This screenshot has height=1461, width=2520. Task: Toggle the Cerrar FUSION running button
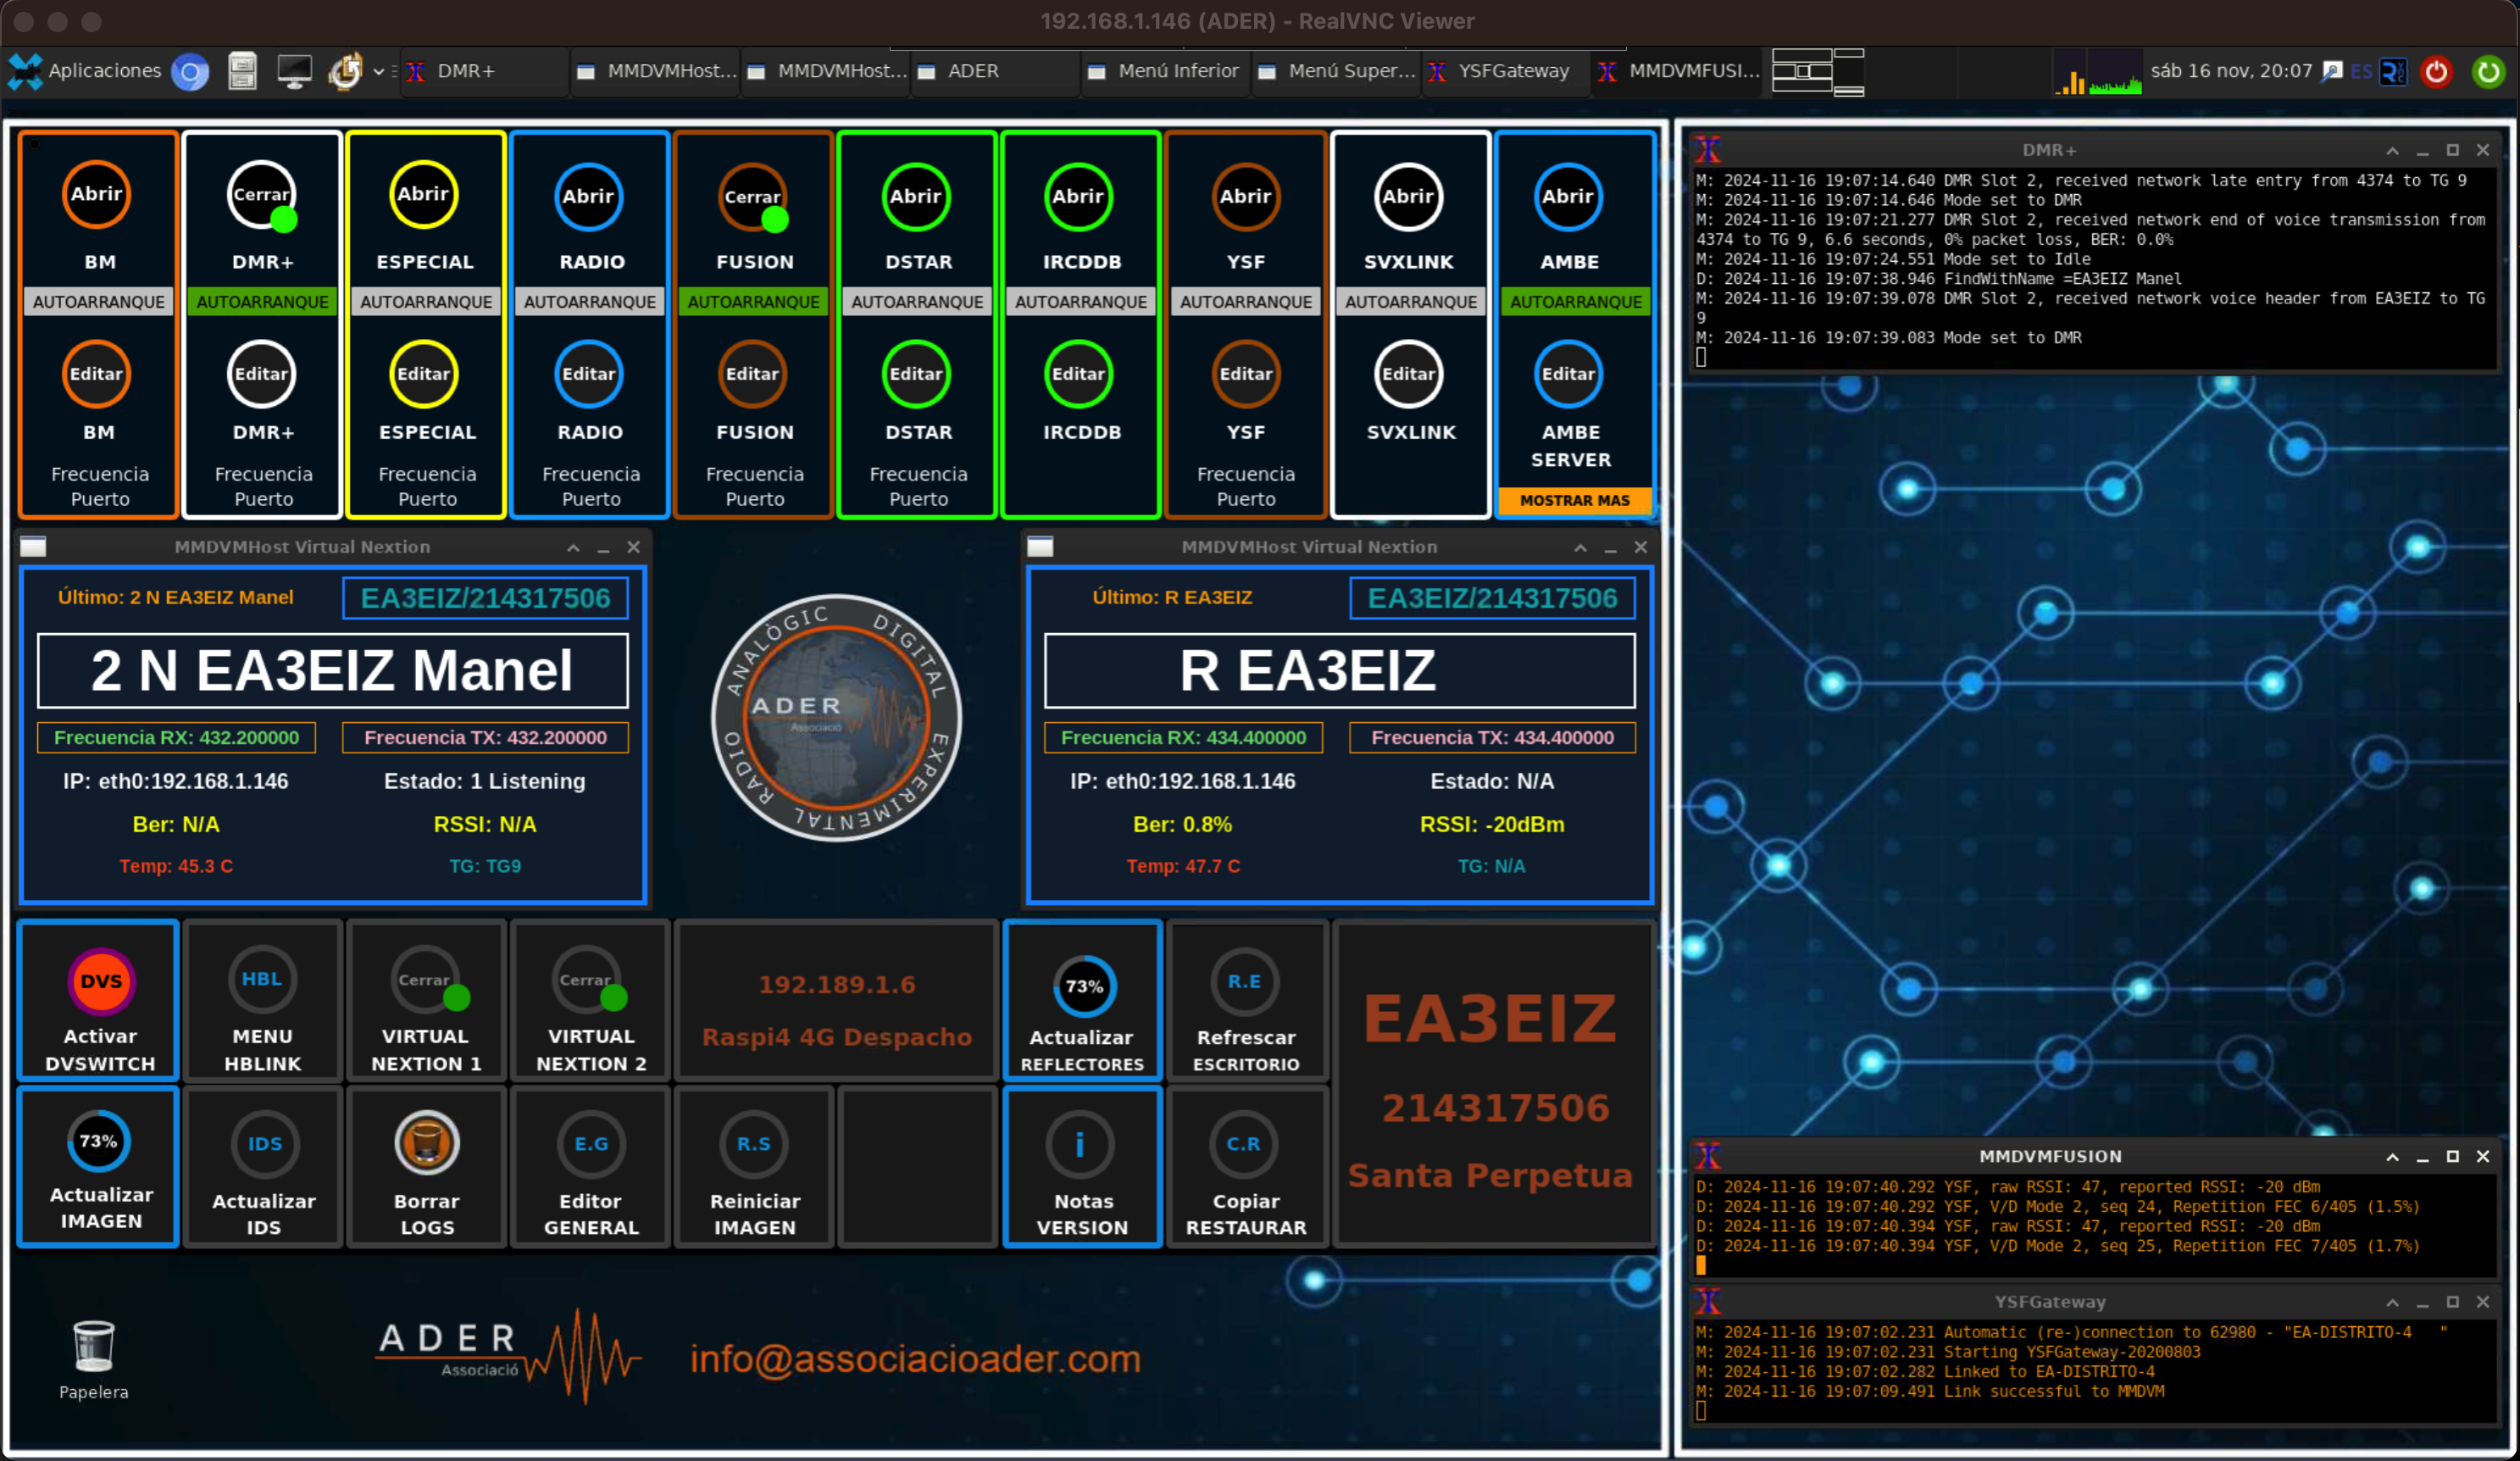752,197
